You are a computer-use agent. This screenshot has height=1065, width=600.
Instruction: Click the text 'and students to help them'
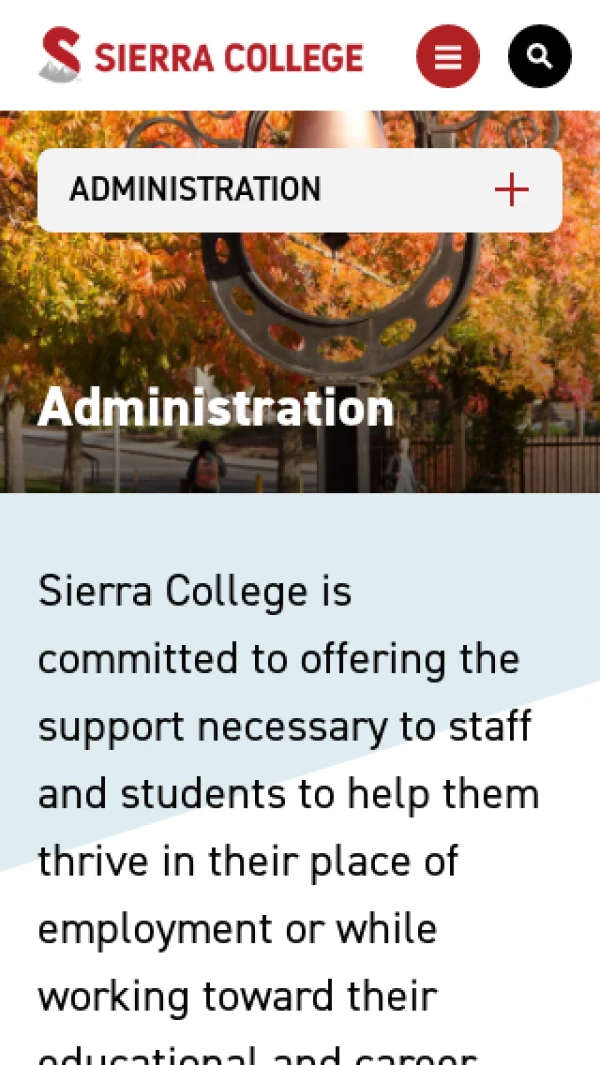(288, 794)
